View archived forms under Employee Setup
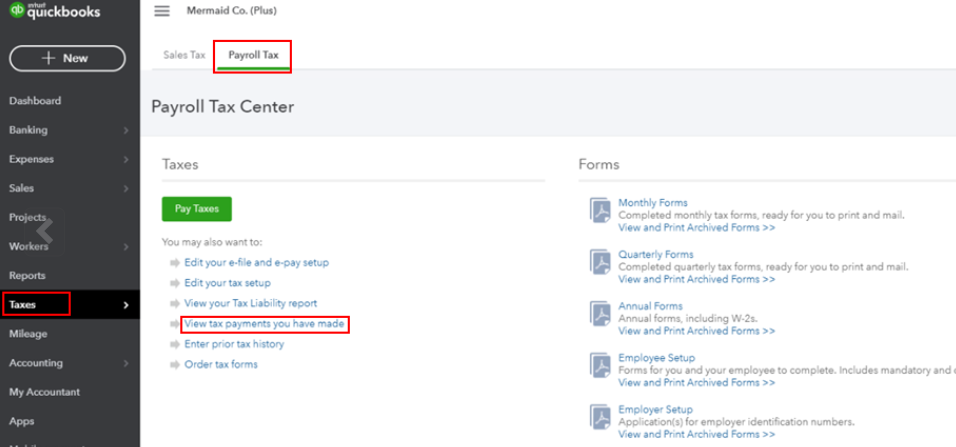This screenshot has width=956, height=447. tap(697, 383)
